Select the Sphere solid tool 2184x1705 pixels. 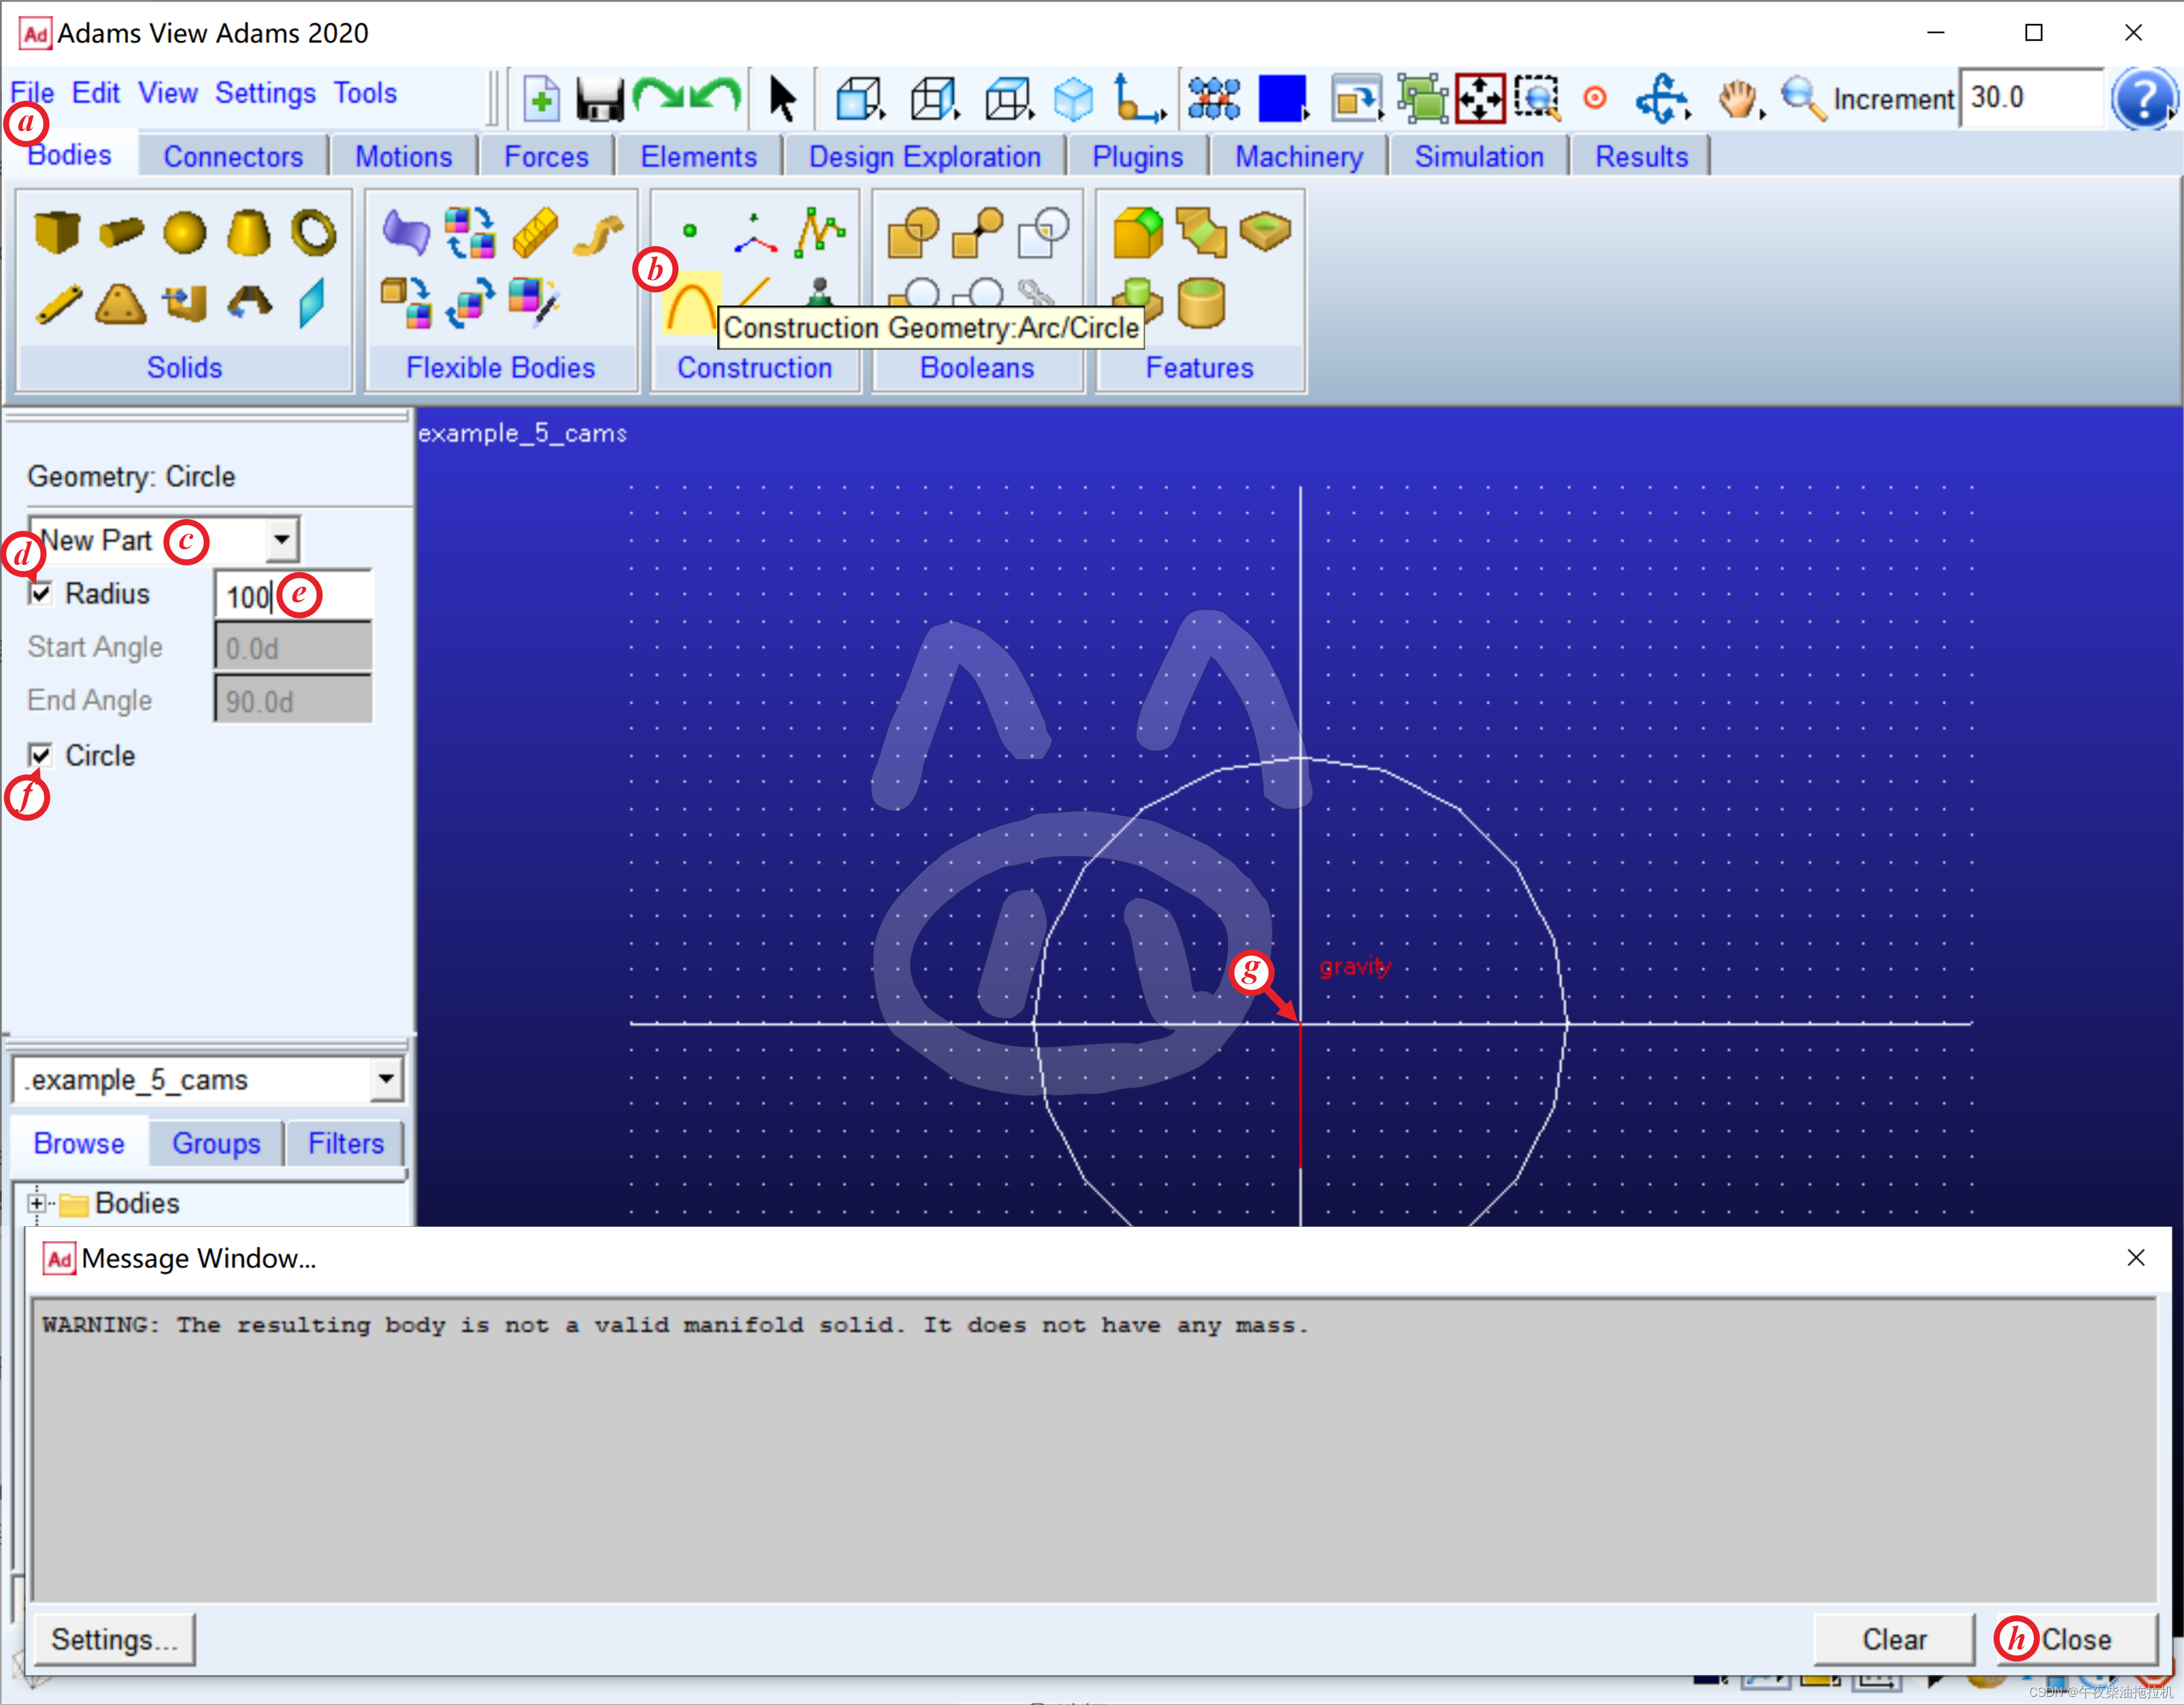185,233
